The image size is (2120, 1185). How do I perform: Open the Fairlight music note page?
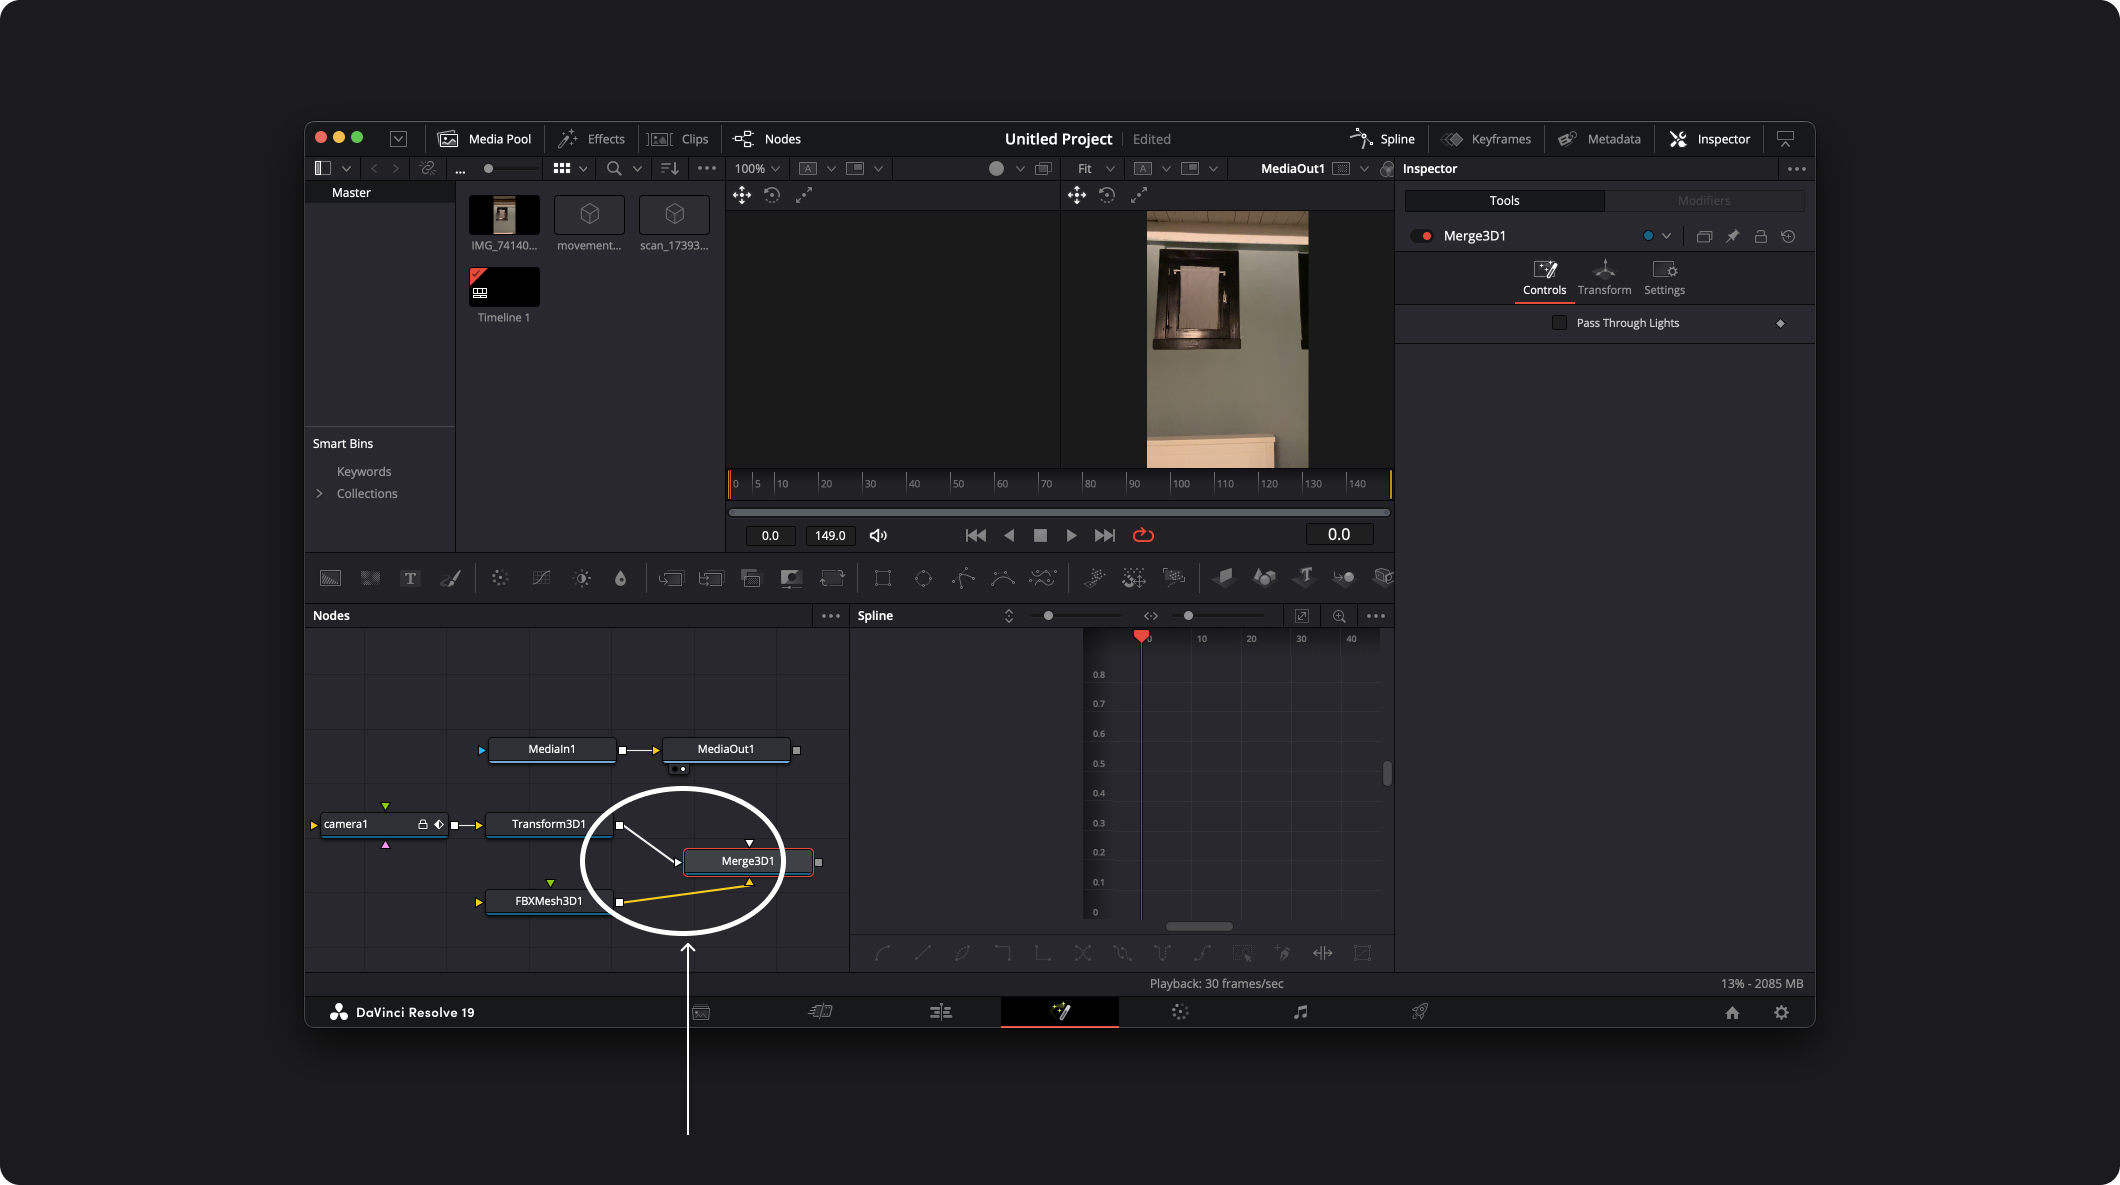(1300, 1012)
